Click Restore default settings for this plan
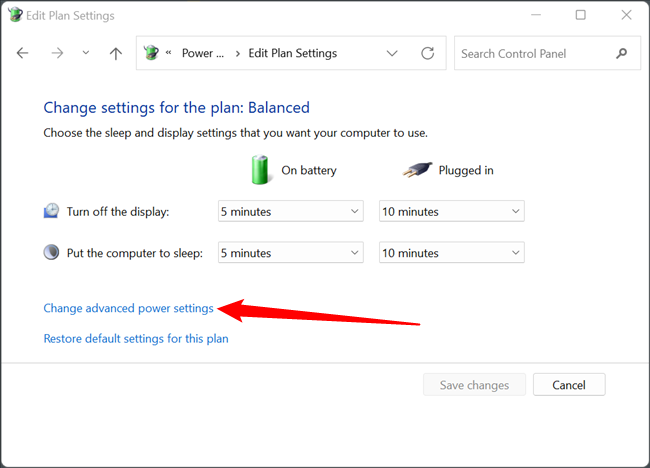 [x=136, y=339]
